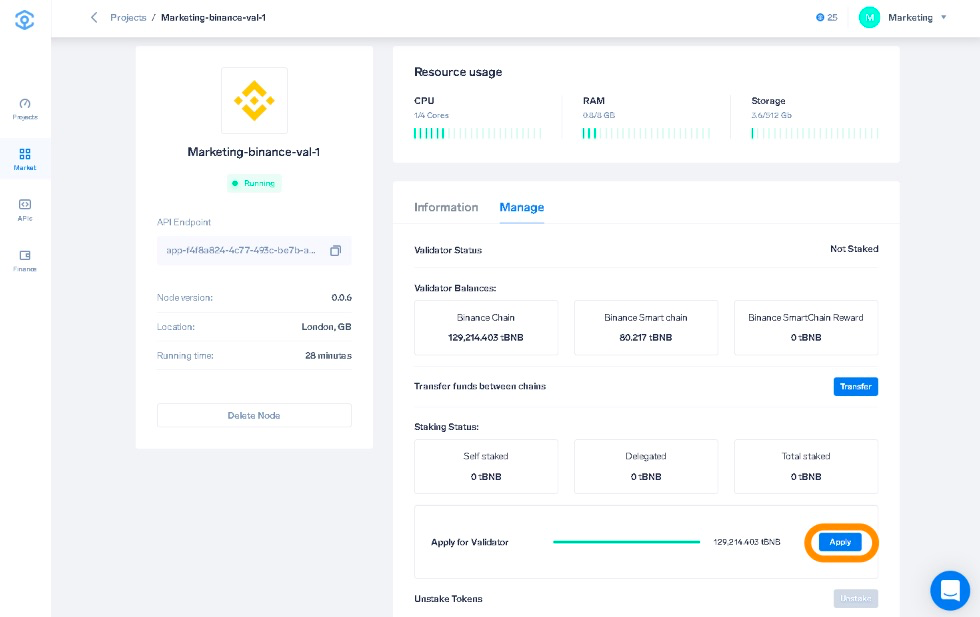Open the chat support bubble

950,590
